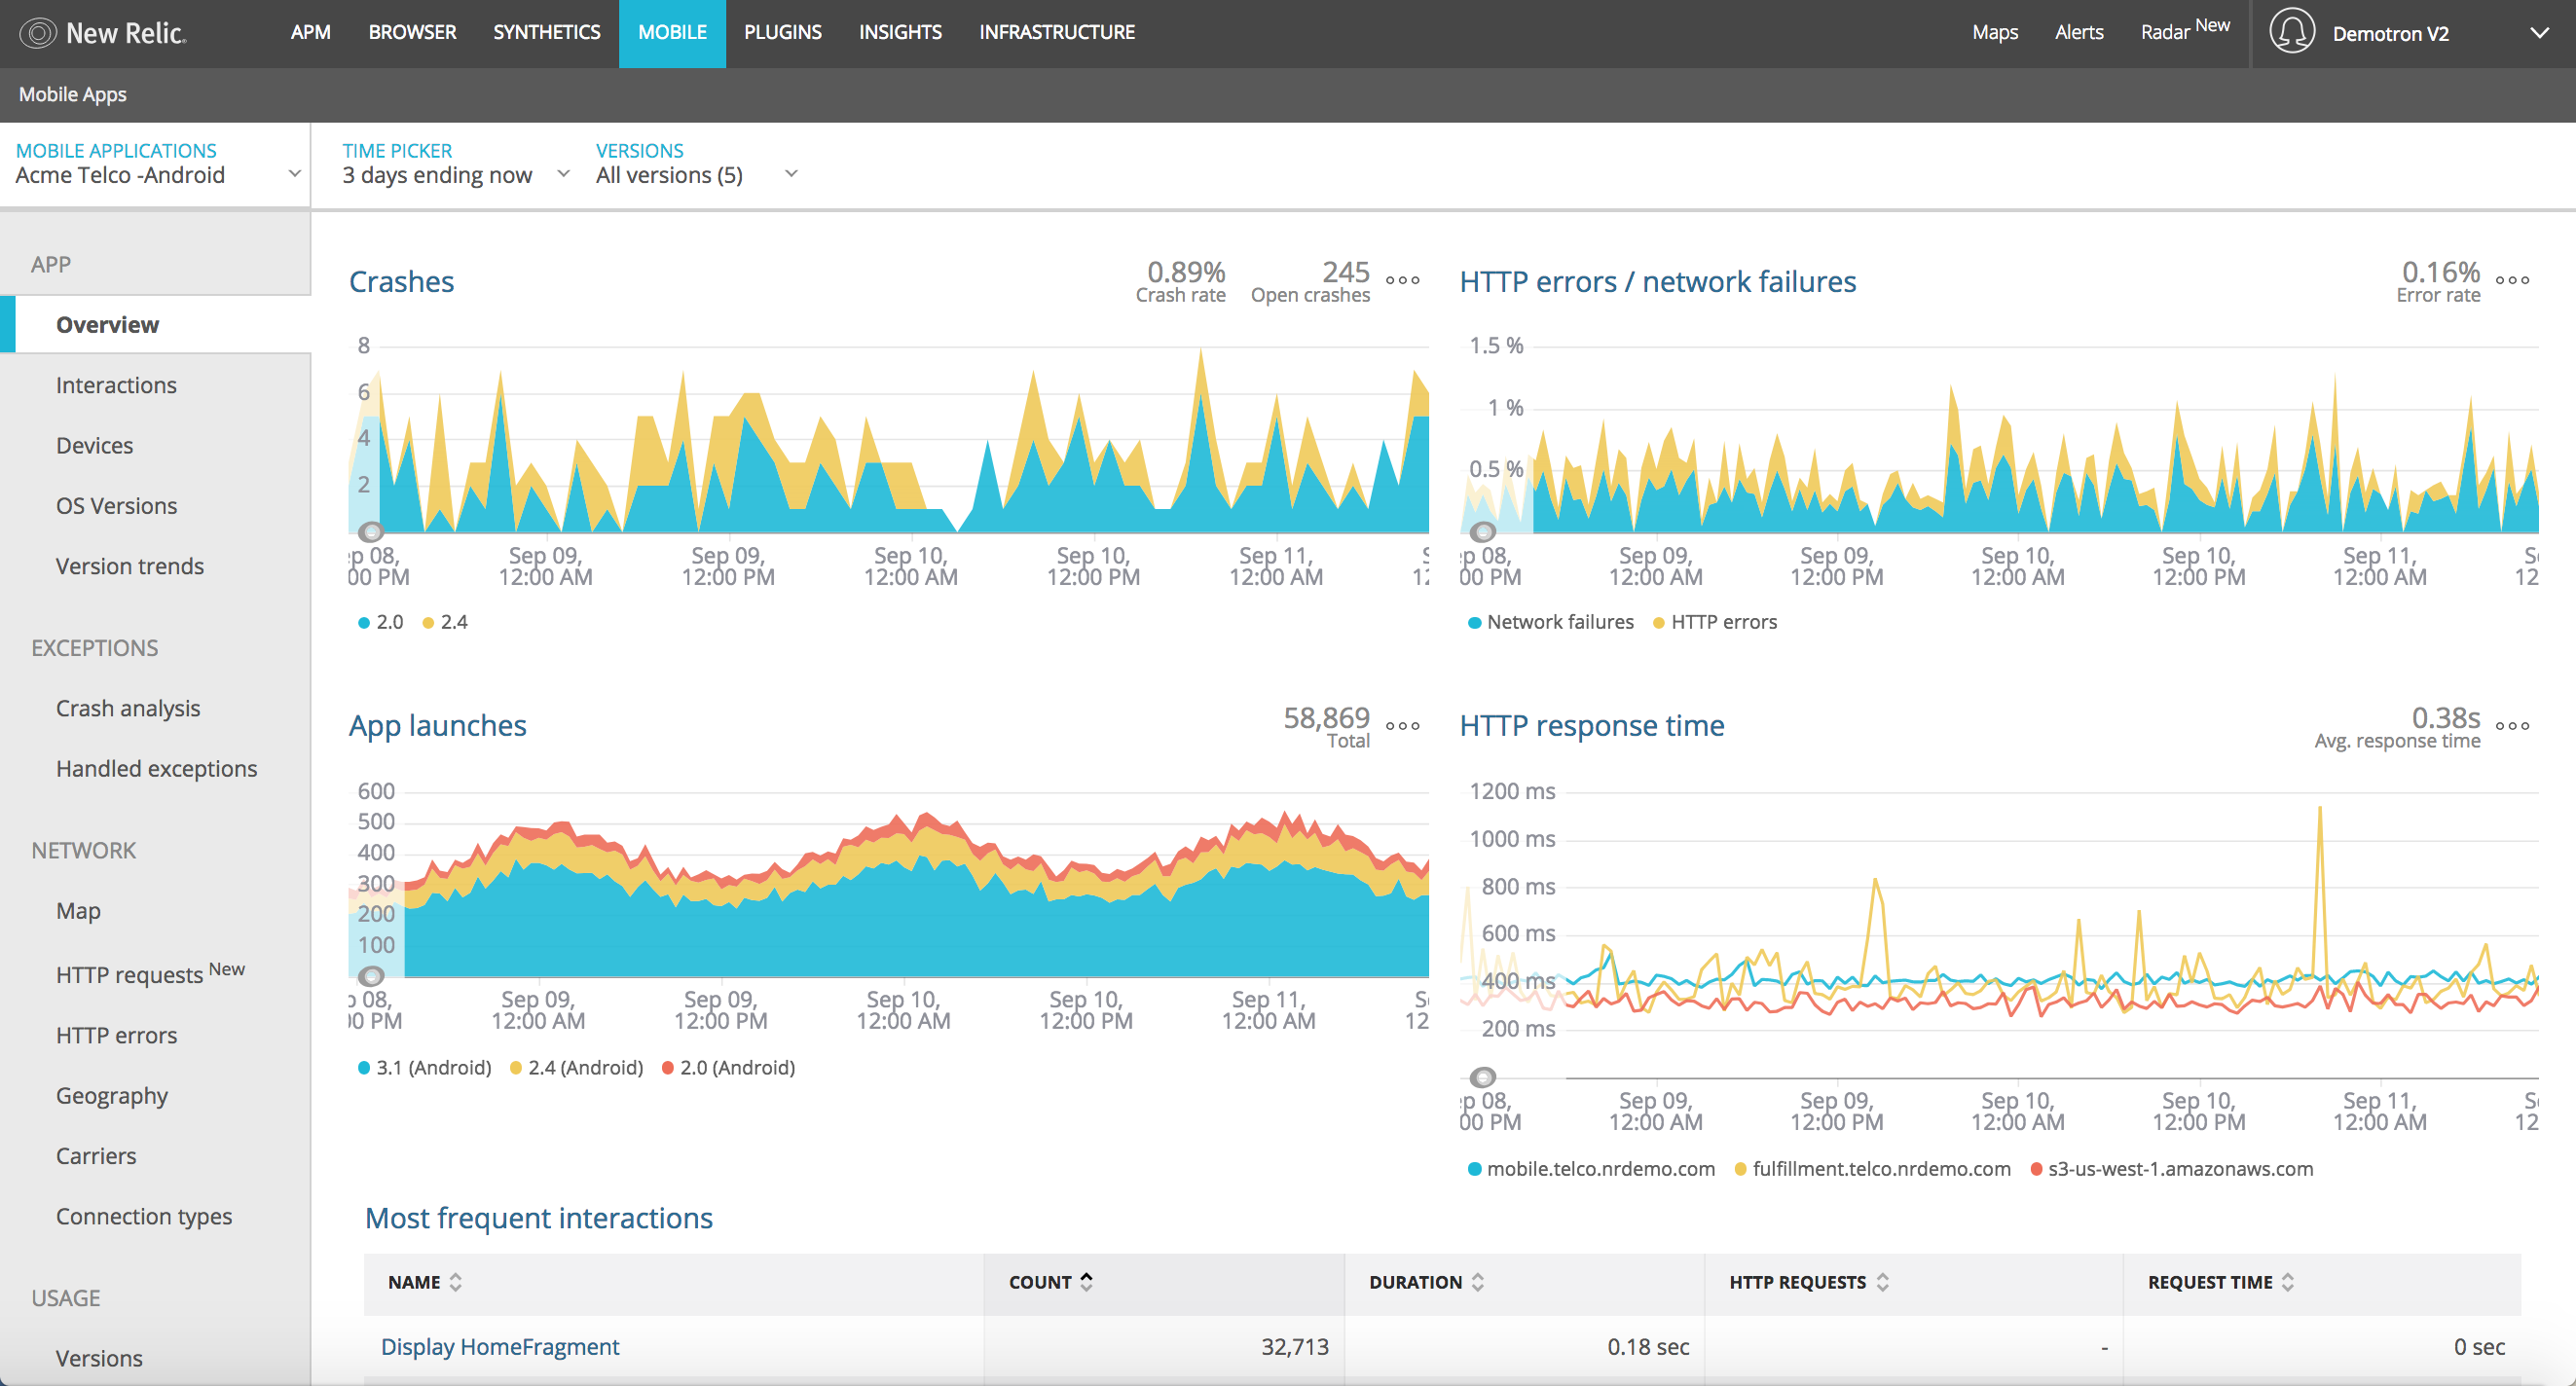Open Crash analysis in the sidebar
The height and width of the screenshot is (1386, 2576).
[128, 708]
